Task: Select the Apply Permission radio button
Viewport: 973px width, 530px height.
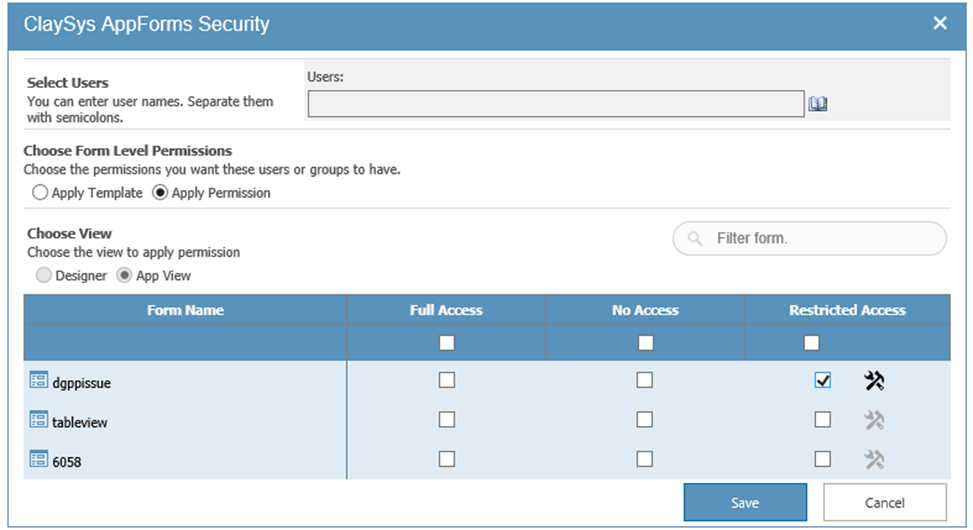Action: 160,192
